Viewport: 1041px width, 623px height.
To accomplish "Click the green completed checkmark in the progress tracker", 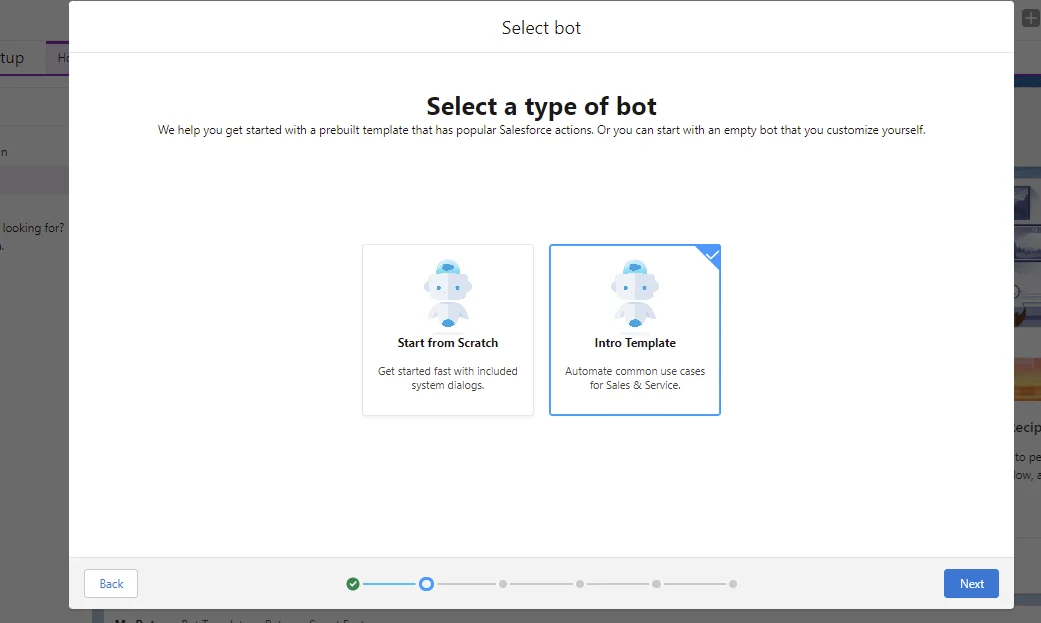I will coord(352,583).
